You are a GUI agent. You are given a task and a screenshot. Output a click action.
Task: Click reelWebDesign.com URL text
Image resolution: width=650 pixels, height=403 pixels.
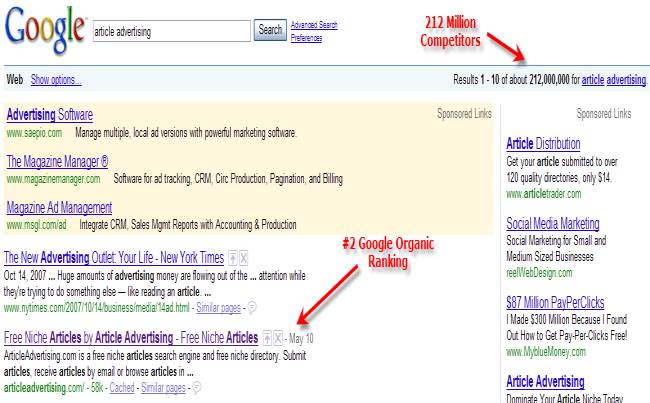(x=539, y=273)
